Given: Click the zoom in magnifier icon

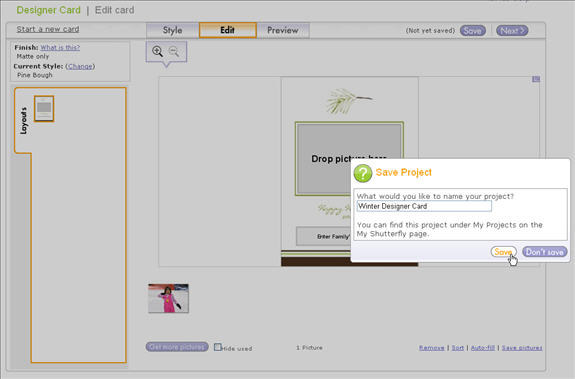Looking at the screenshot, I should pos(157,51).
